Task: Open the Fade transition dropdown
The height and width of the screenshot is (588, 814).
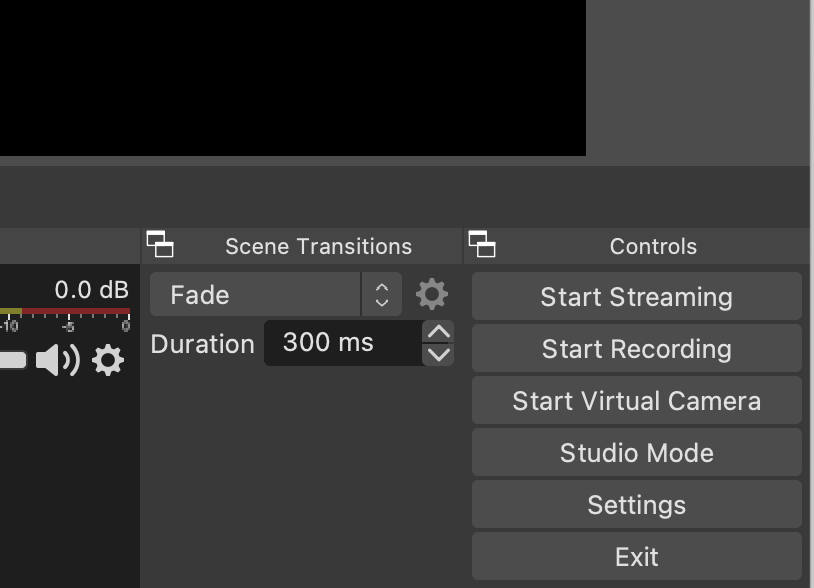Action: click(x=275, y=295)
